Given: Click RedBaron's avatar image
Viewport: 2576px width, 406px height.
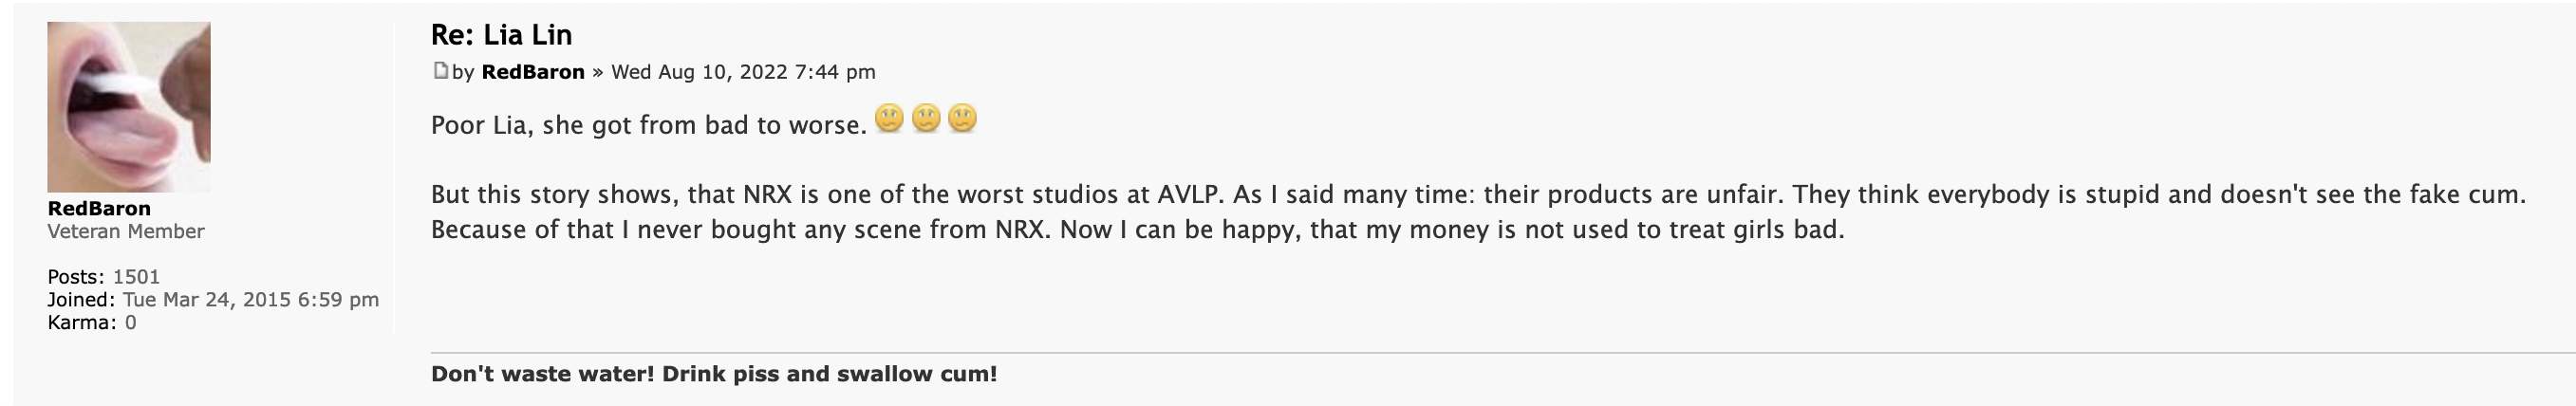Looking at the screenshot, I should point(129,106).
